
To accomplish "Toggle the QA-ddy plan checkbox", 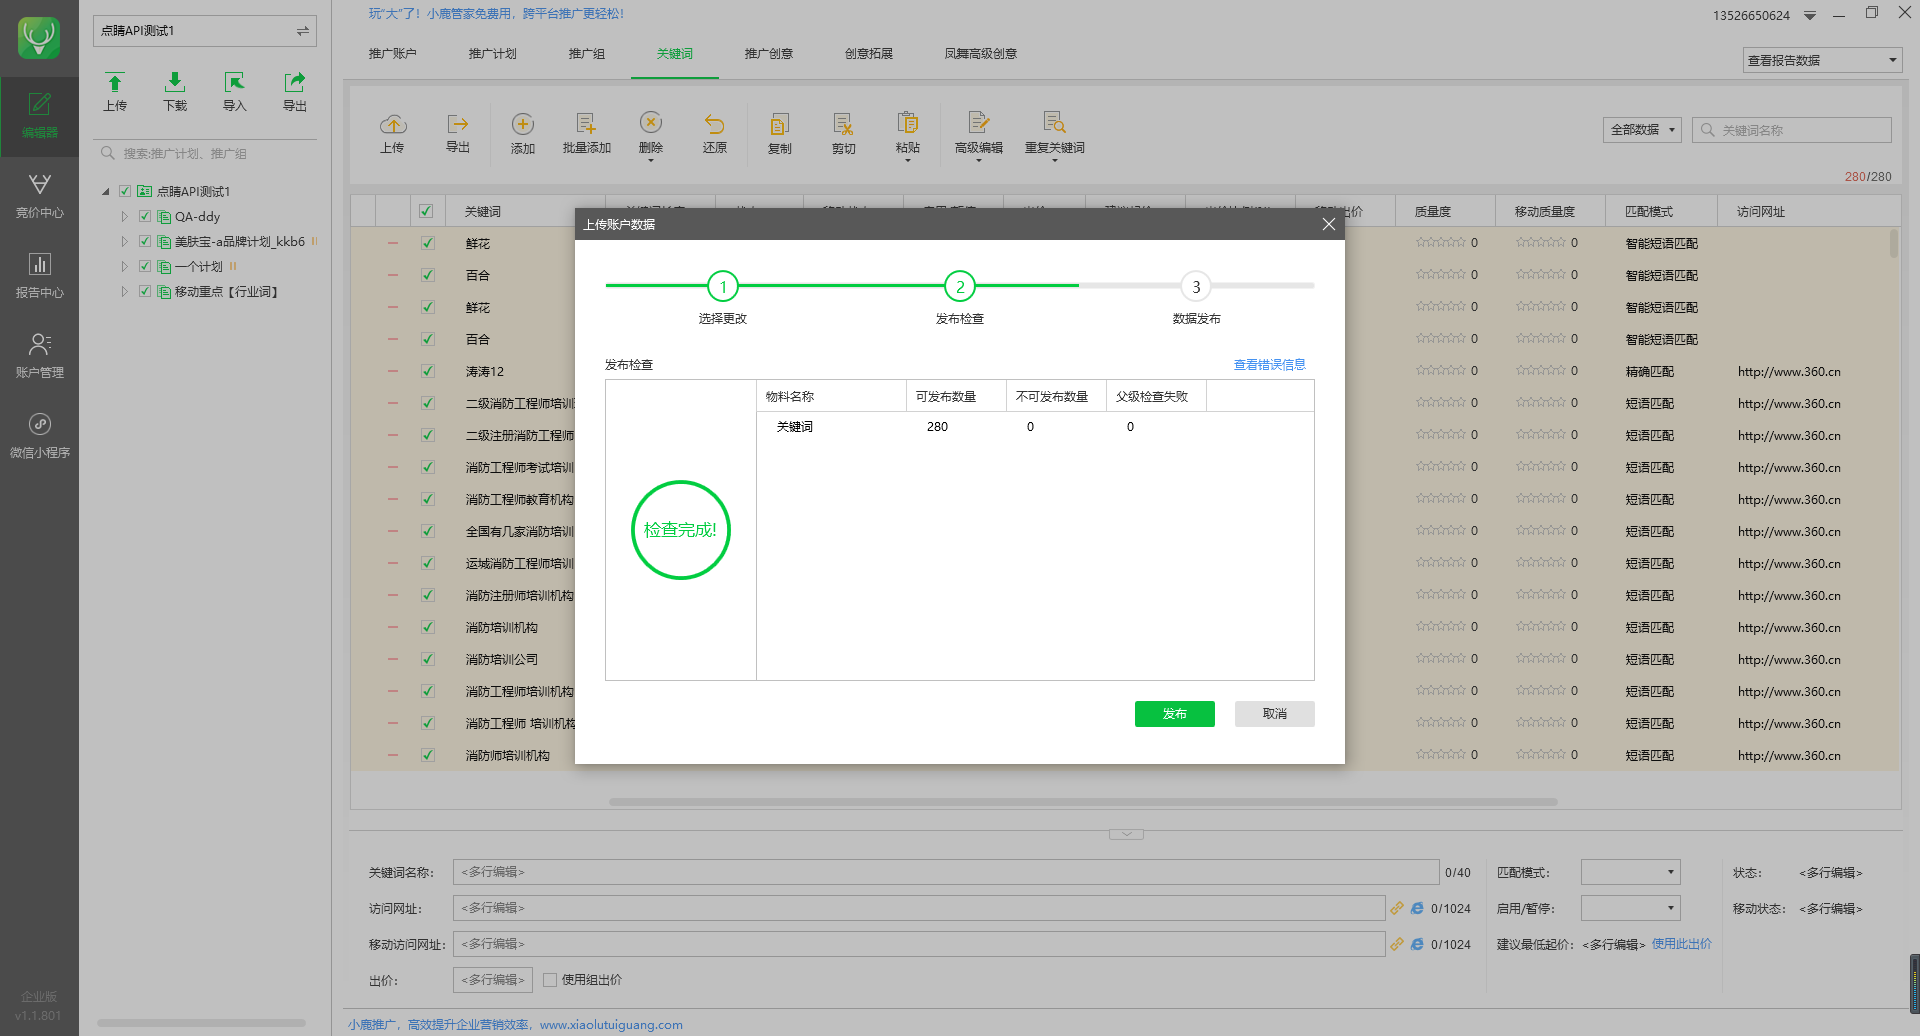I will pos(145,216).
